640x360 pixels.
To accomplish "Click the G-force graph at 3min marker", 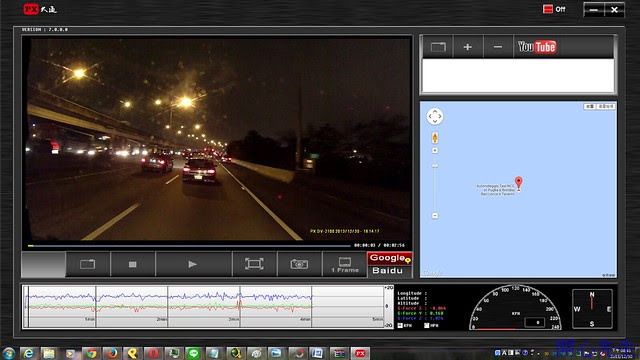I will (x=240, y=307).
